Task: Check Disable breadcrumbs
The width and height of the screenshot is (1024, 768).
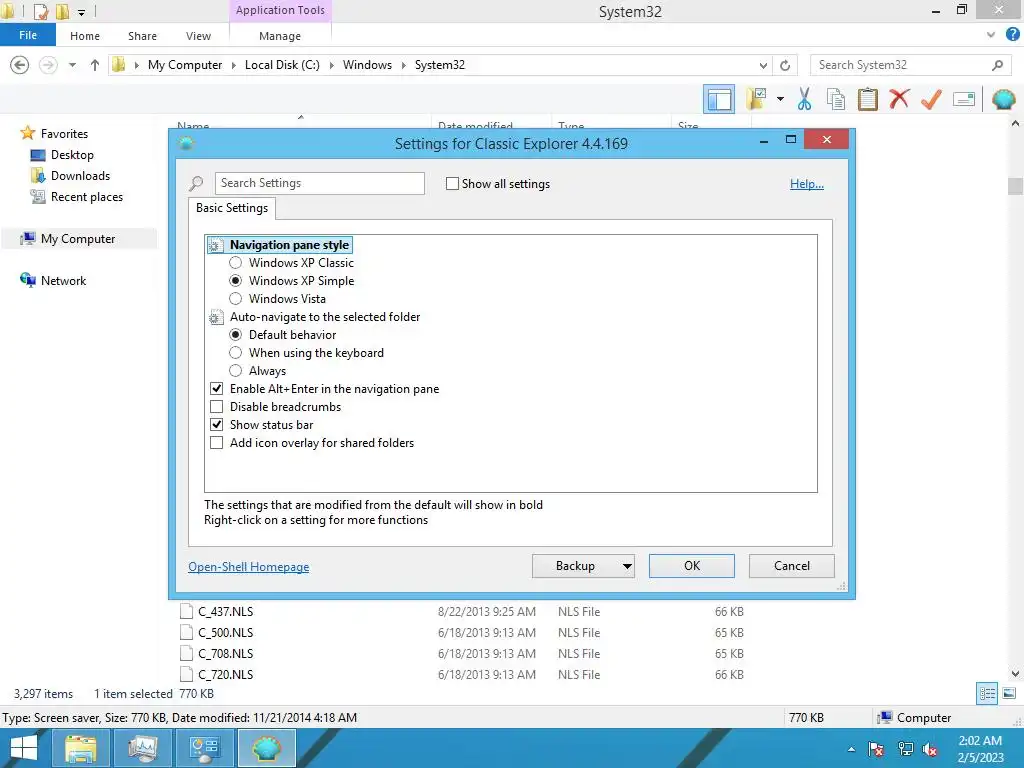Action: [x=216, y=407]
